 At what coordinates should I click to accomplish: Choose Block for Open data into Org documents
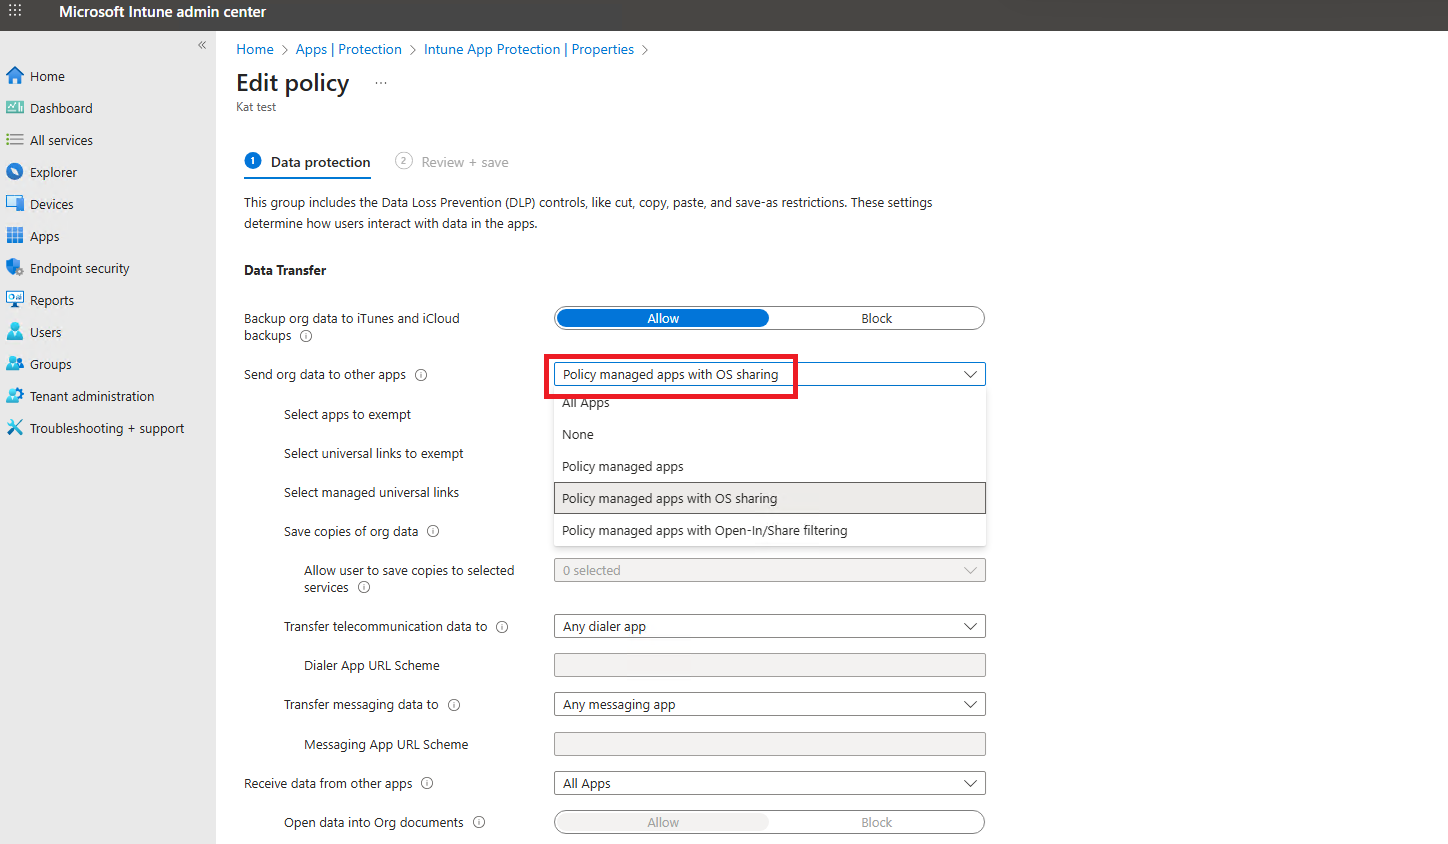(x=876, y=822)
